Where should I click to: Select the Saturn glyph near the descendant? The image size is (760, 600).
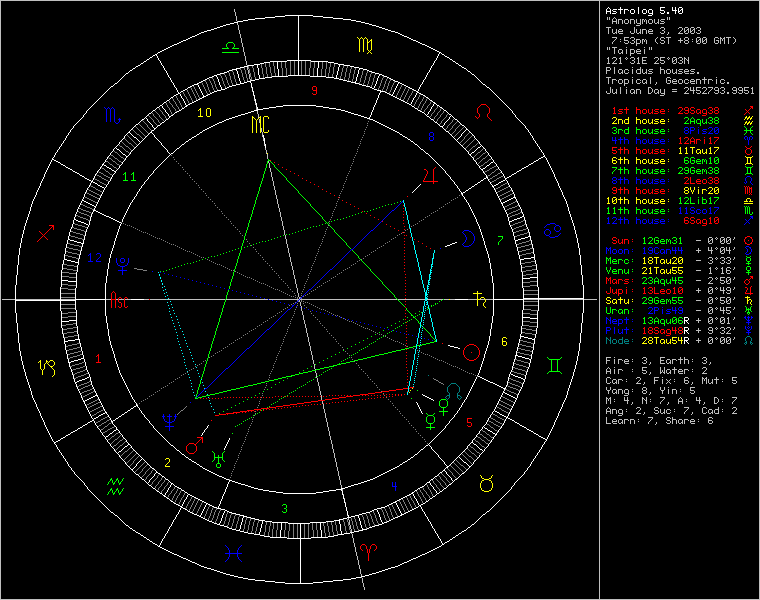(481, 298)
